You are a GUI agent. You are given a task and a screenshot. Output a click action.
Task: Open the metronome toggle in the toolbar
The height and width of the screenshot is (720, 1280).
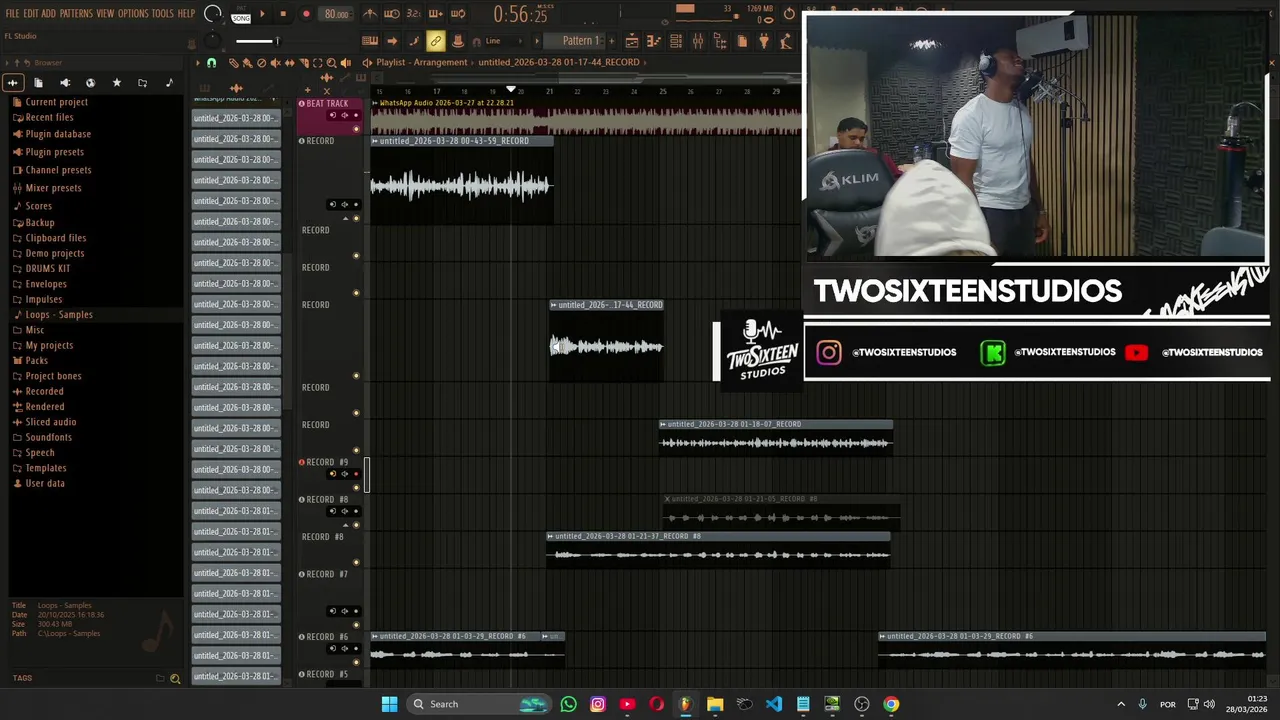click(370, 14)
